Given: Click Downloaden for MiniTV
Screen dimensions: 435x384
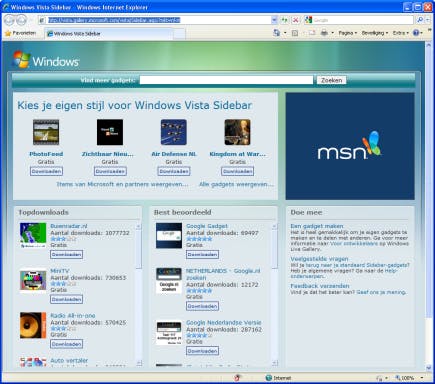Looking at the screenshot, I should (x=67, y=299).
